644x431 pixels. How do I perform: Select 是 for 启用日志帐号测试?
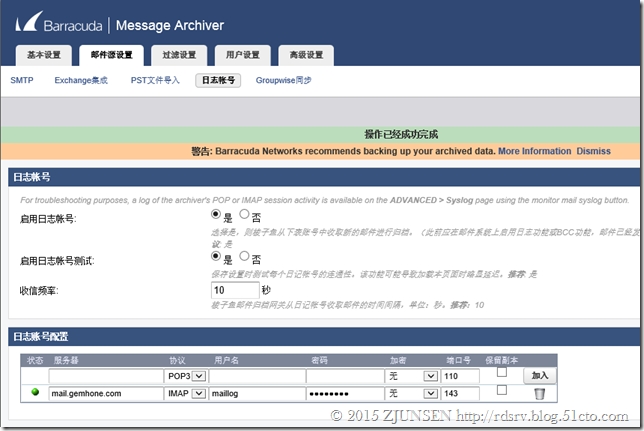(216, 256)
